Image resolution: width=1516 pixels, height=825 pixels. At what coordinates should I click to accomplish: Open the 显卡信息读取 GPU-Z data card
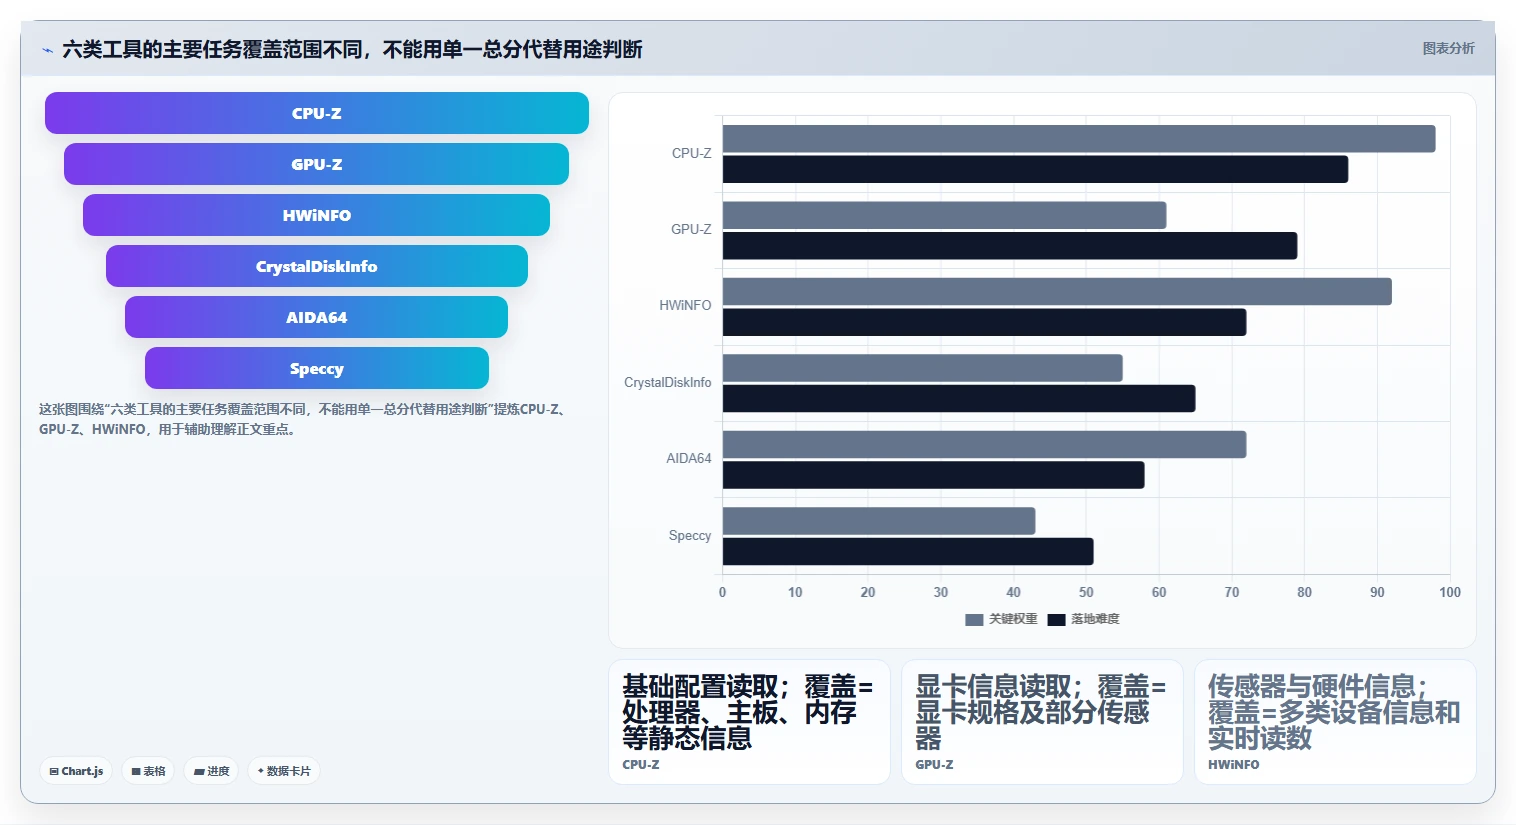[1042, 721]
